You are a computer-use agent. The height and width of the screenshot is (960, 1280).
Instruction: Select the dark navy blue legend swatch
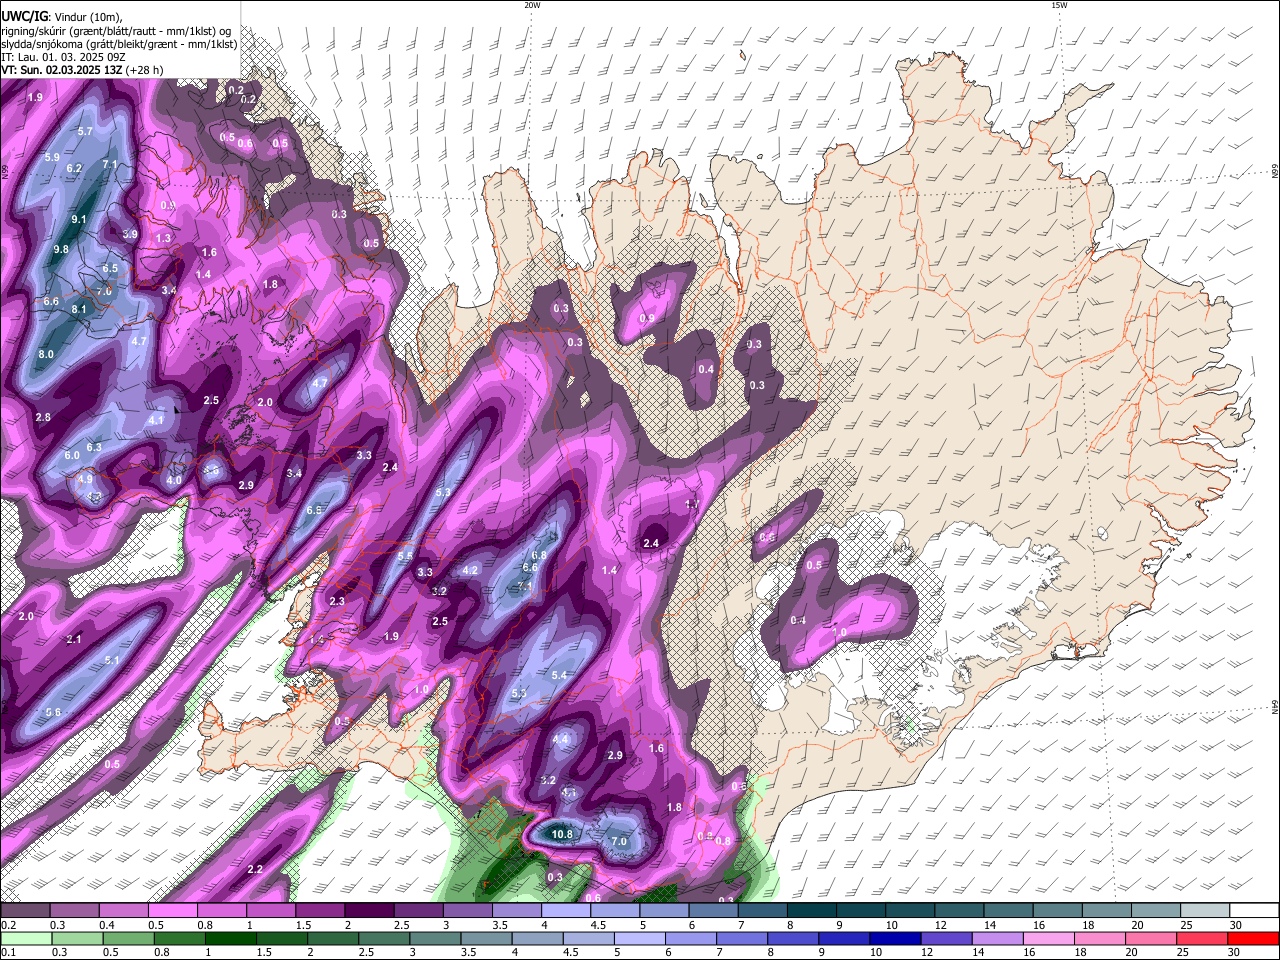(895, 938)
